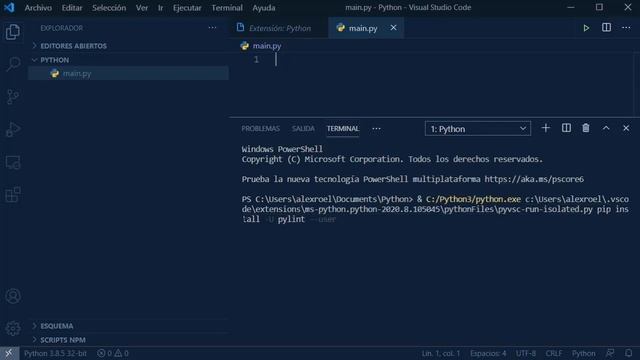
Task: Open the Ejecutar menu
Action: tap(187, 7)
